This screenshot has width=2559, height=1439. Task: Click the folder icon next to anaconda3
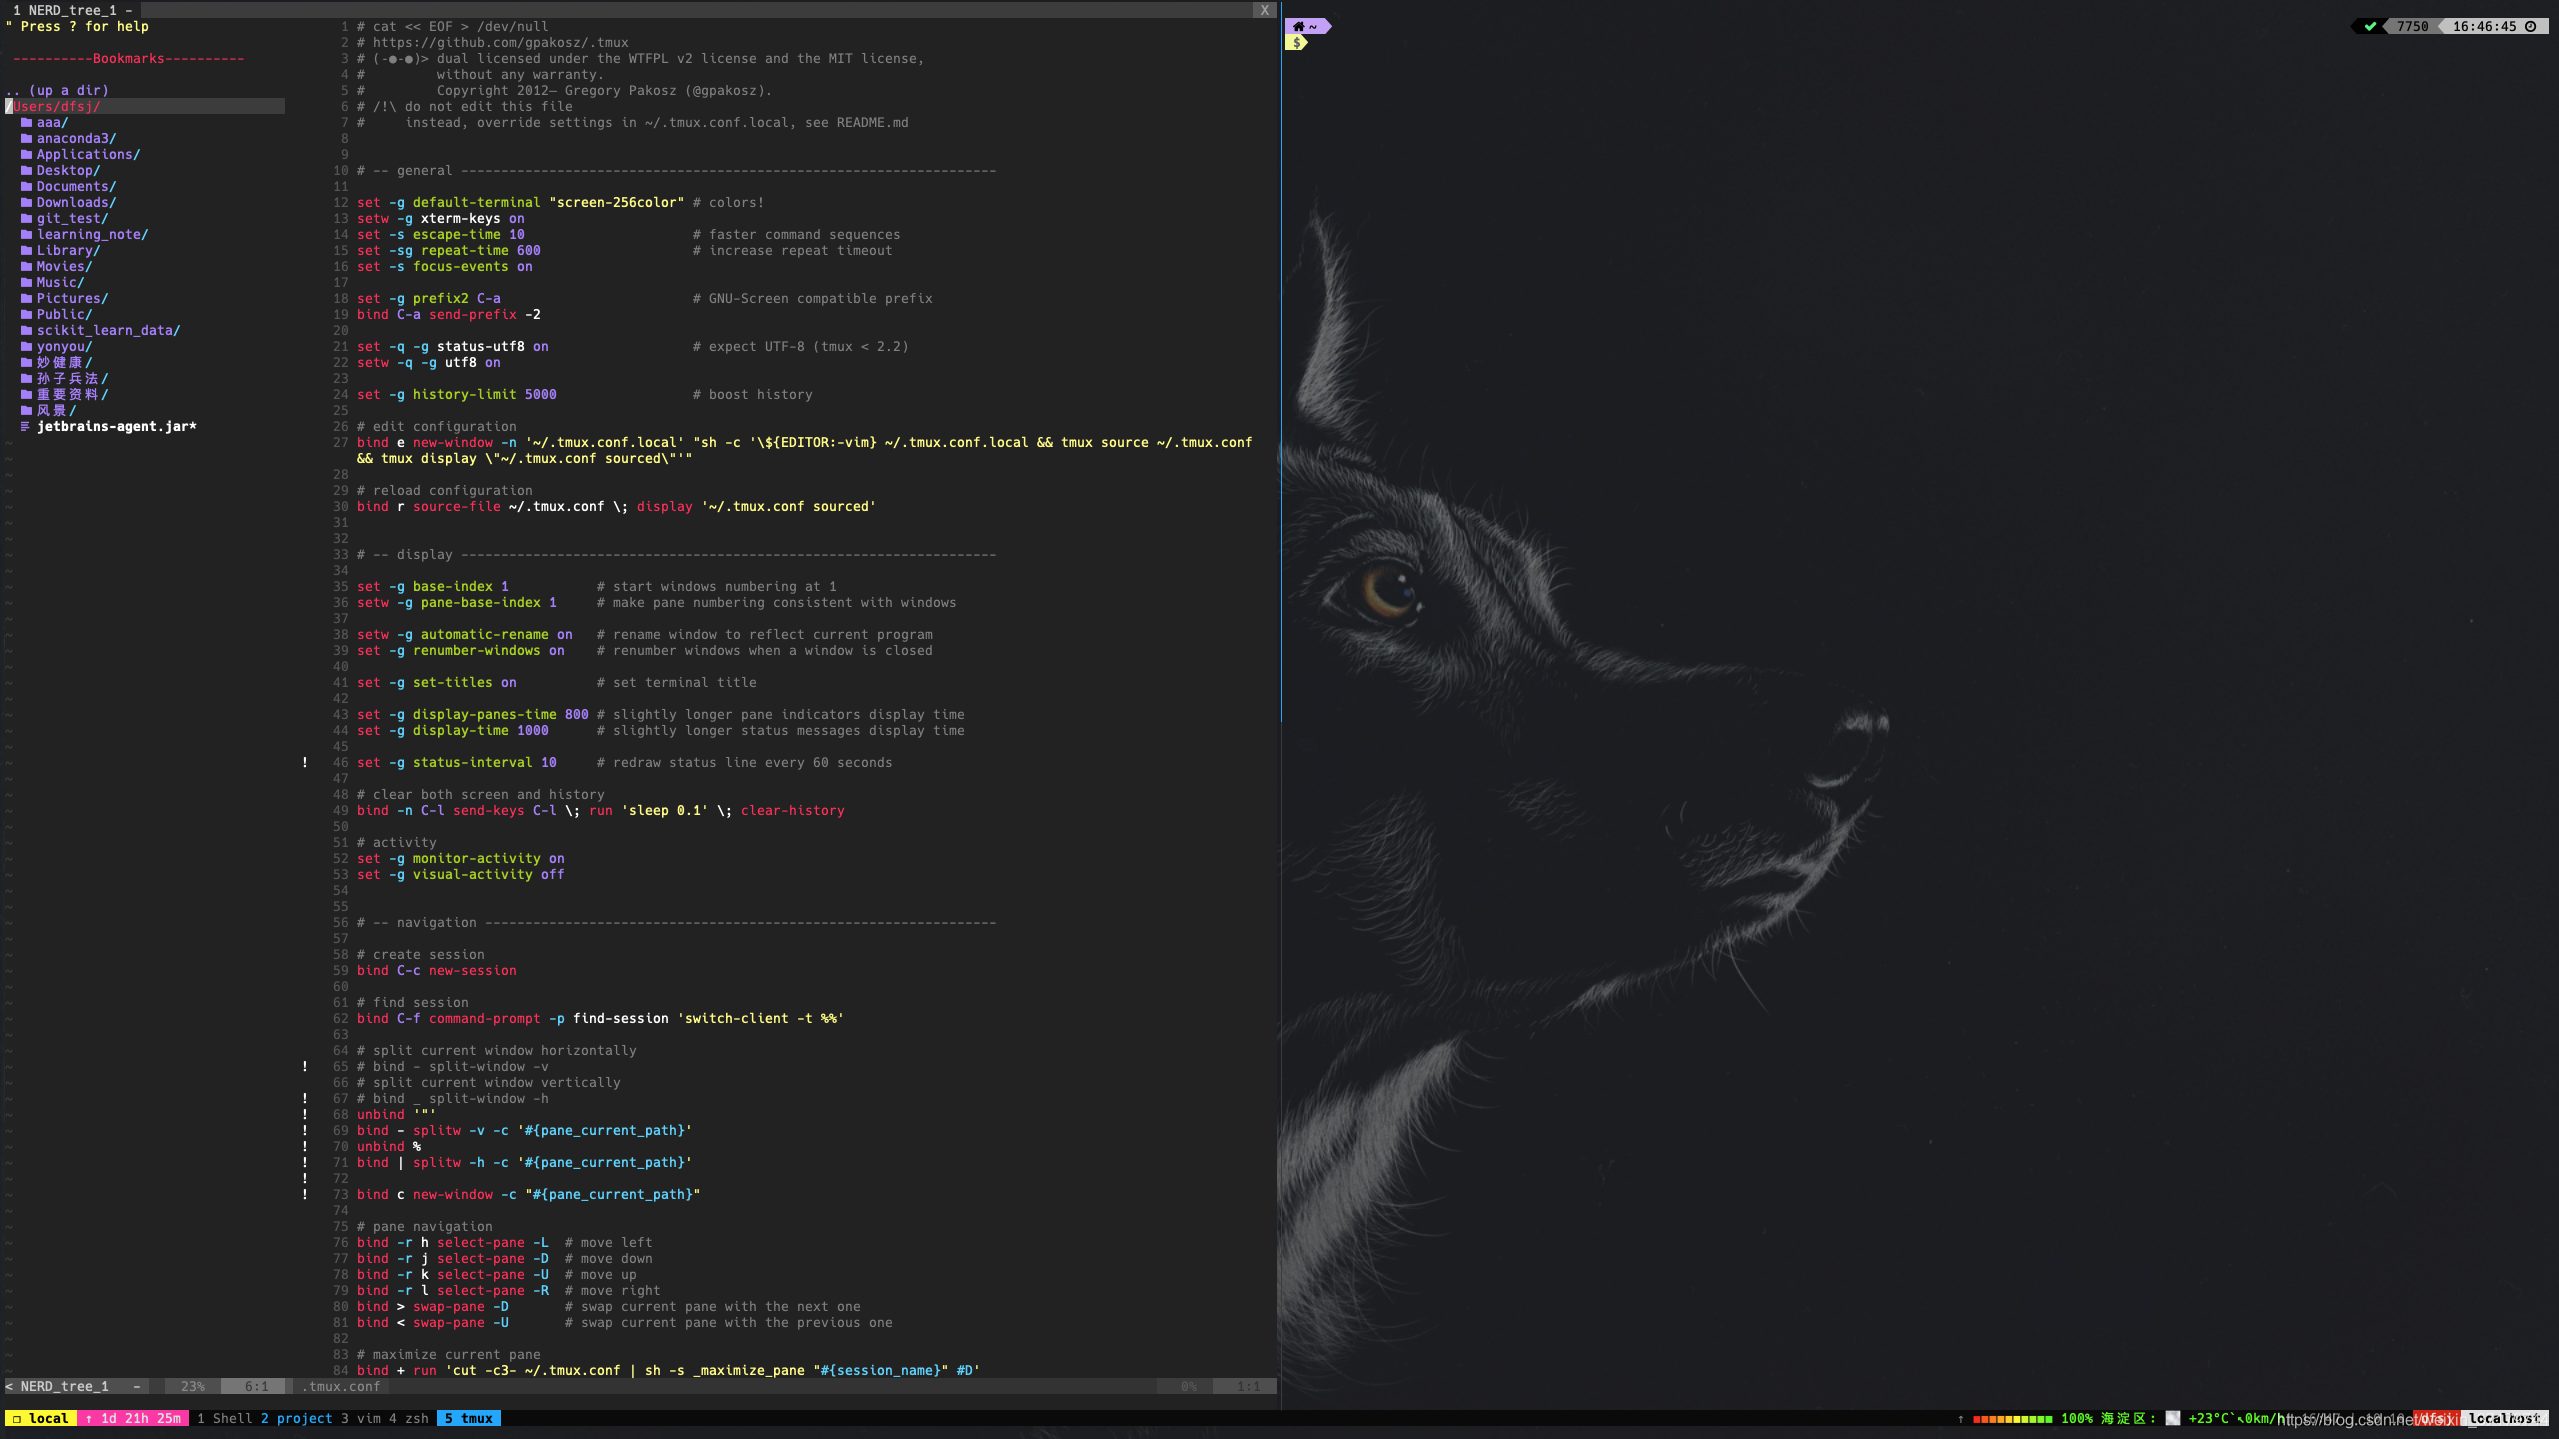[x=27, y=139]
